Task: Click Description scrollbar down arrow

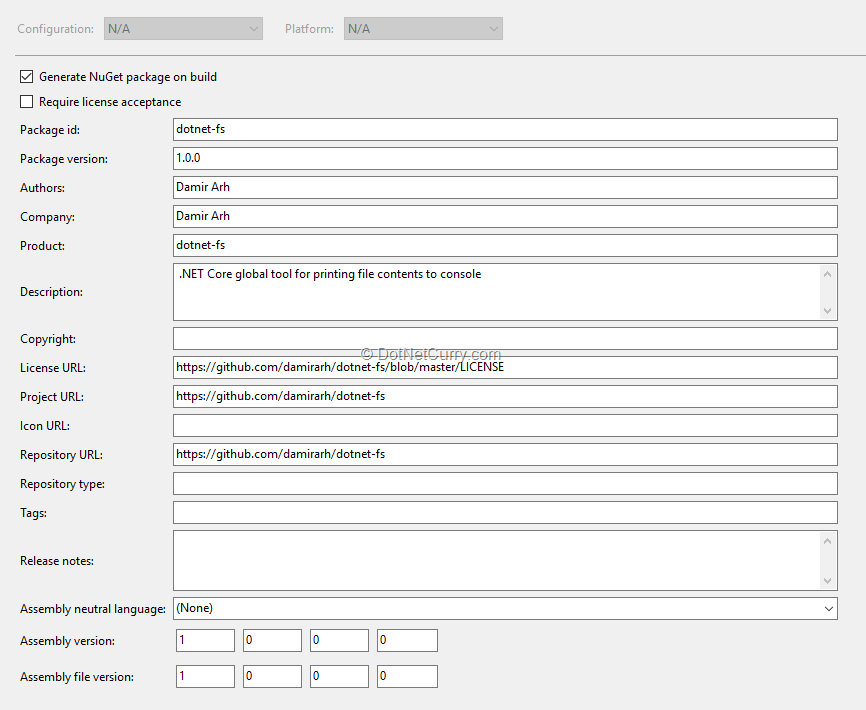Action: coord(827,310)
